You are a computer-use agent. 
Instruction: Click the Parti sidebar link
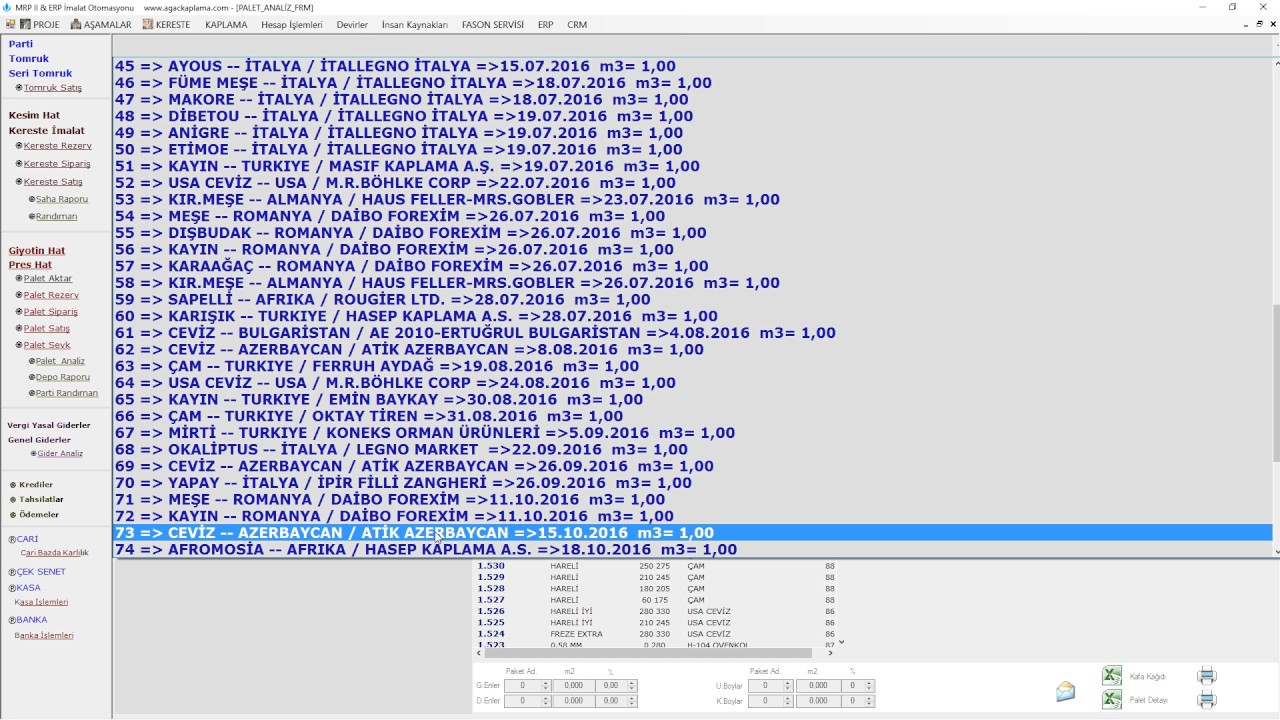[x=21, y=44]
